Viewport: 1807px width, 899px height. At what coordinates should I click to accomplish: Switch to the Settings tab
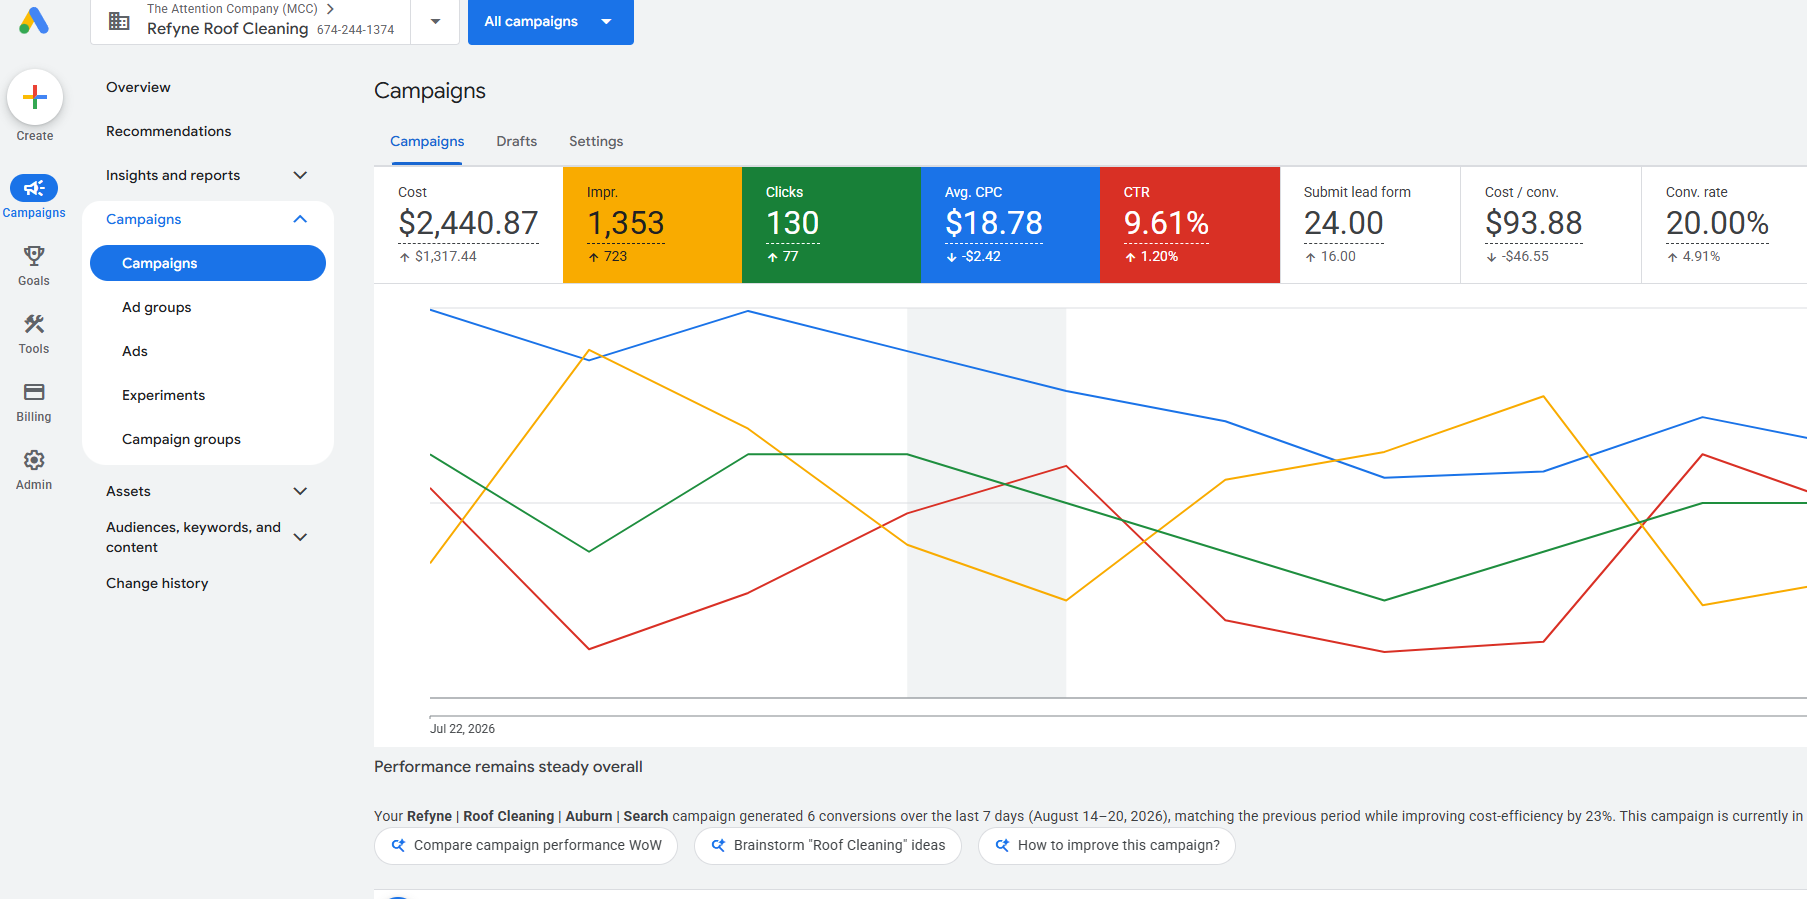[596, 141]
